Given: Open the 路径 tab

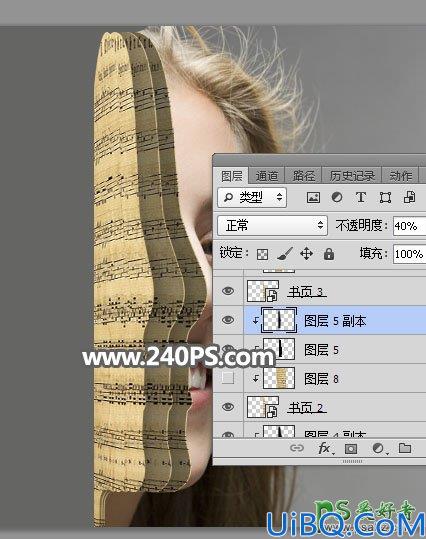Looking at the screenshot, I should click(x=304, y=176).
